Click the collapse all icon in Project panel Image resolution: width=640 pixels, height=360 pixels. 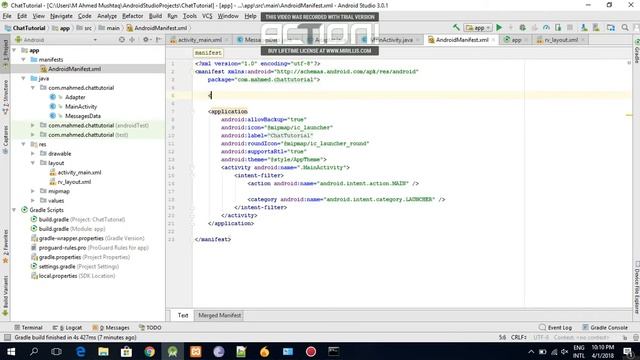click(132, 40)
